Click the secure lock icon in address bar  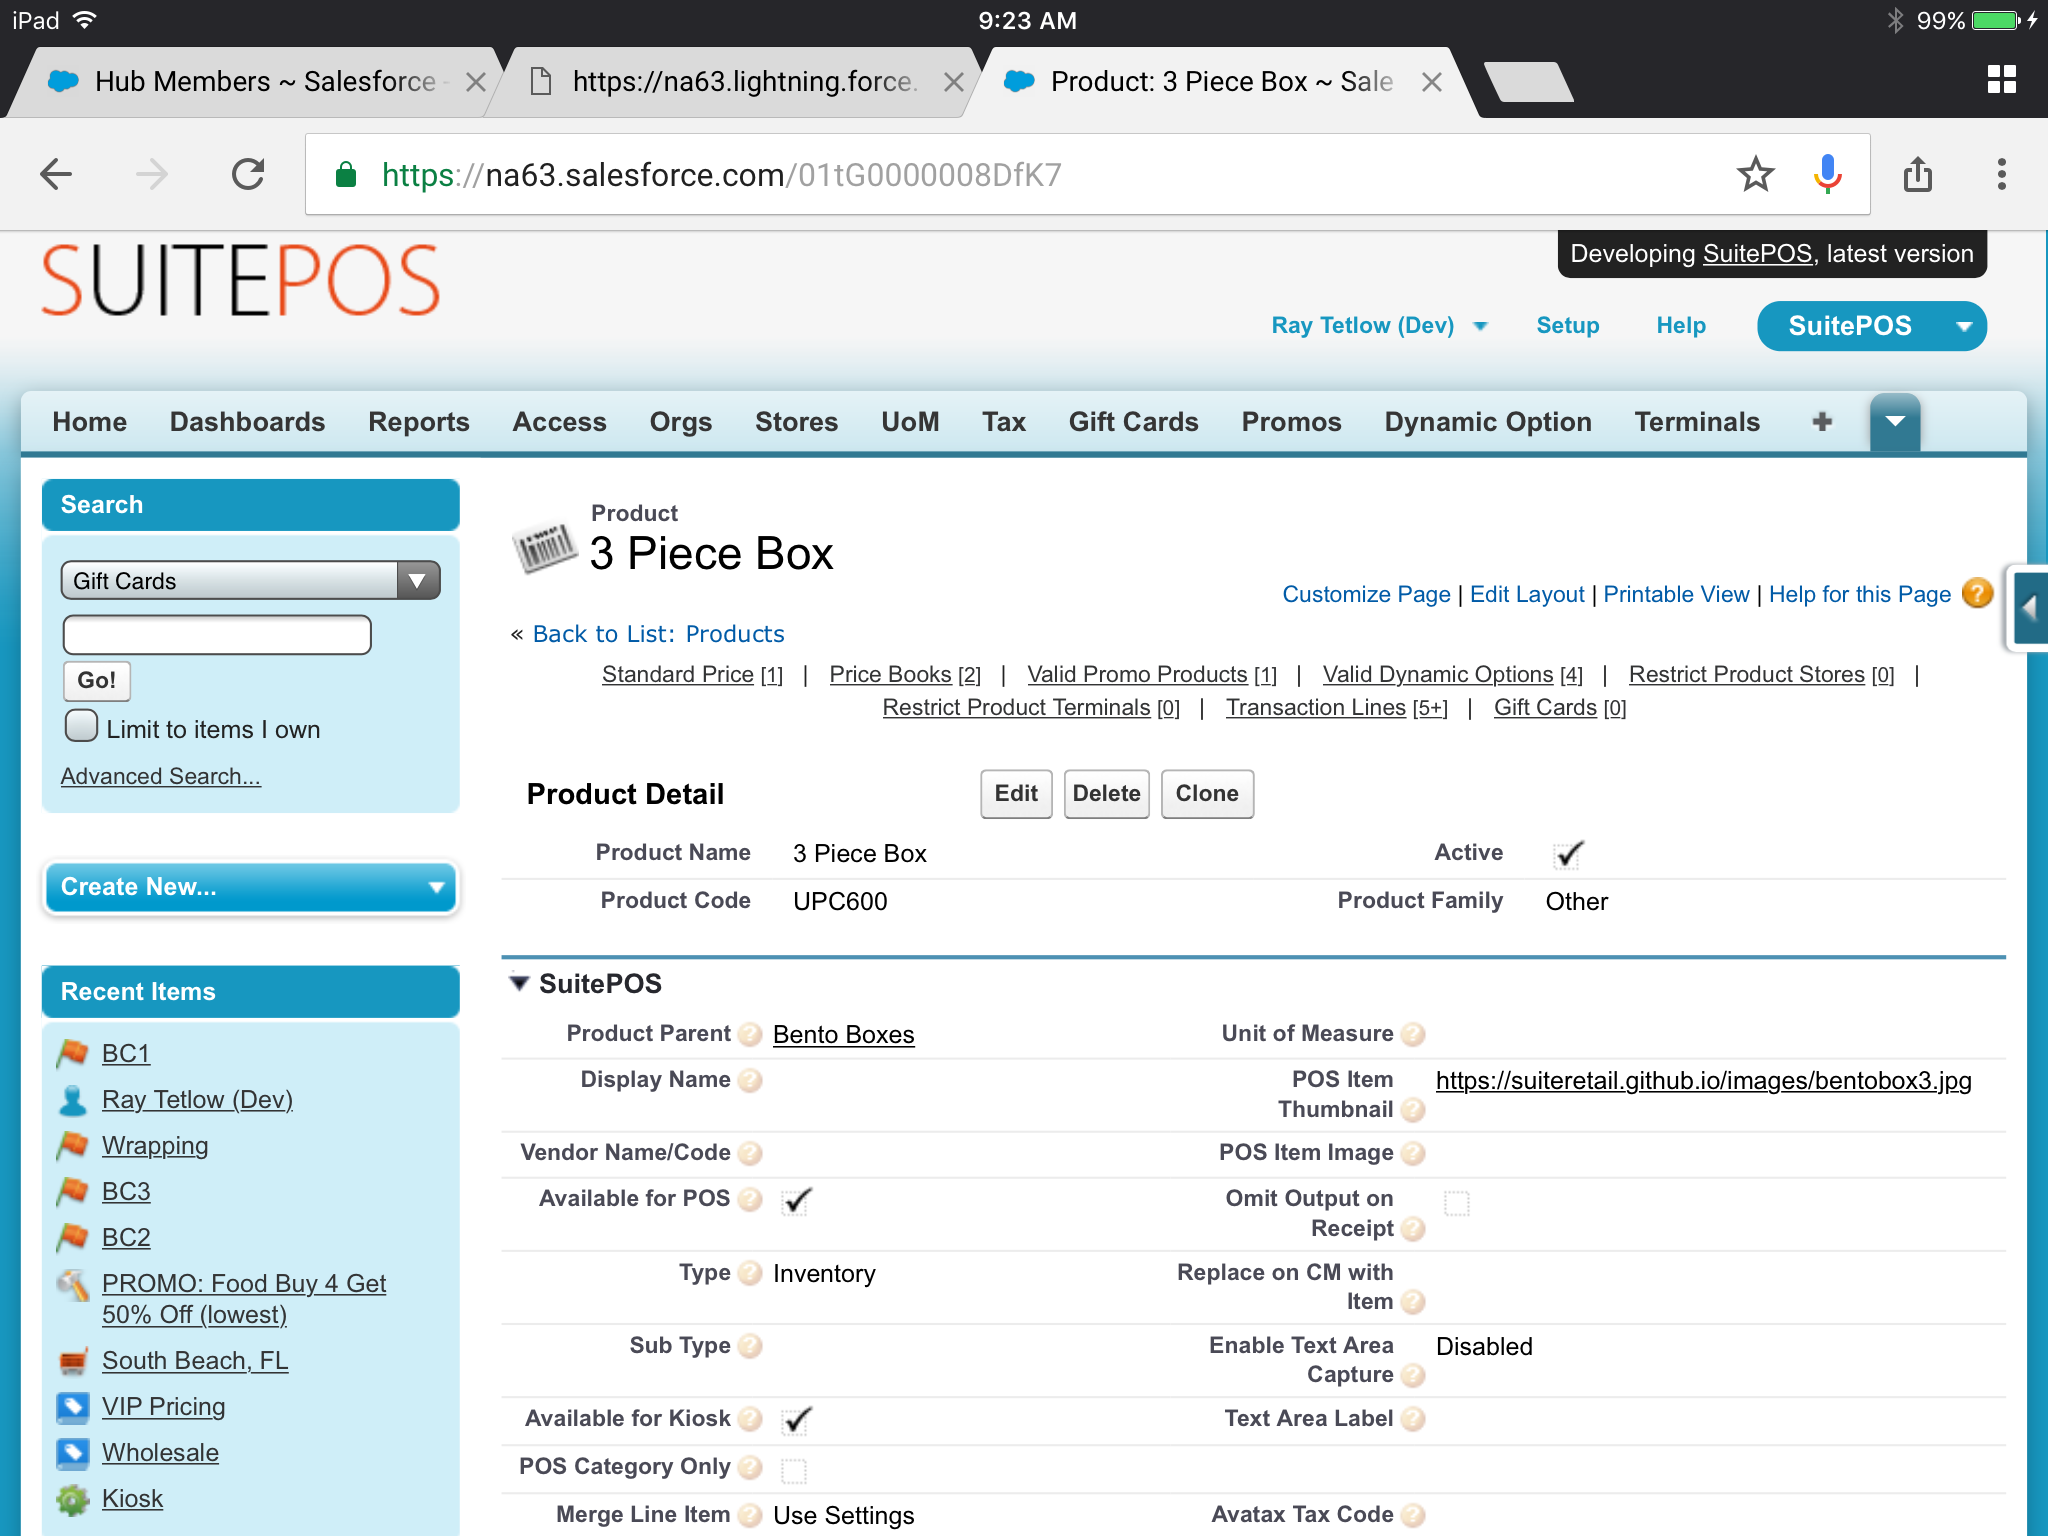(346, 175)
